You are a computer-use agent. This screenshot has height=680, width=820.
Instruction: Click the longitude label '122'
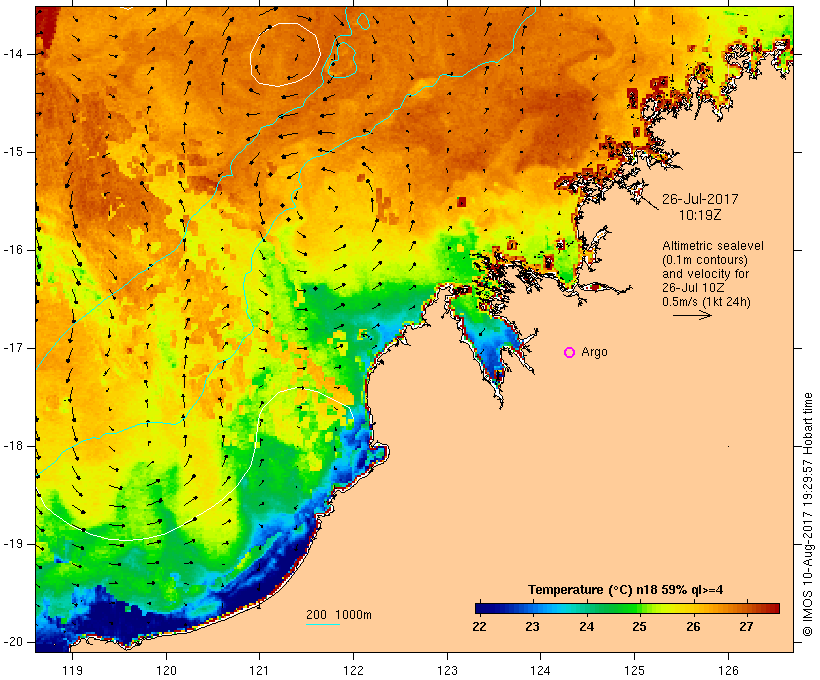[x=353, y=670]
